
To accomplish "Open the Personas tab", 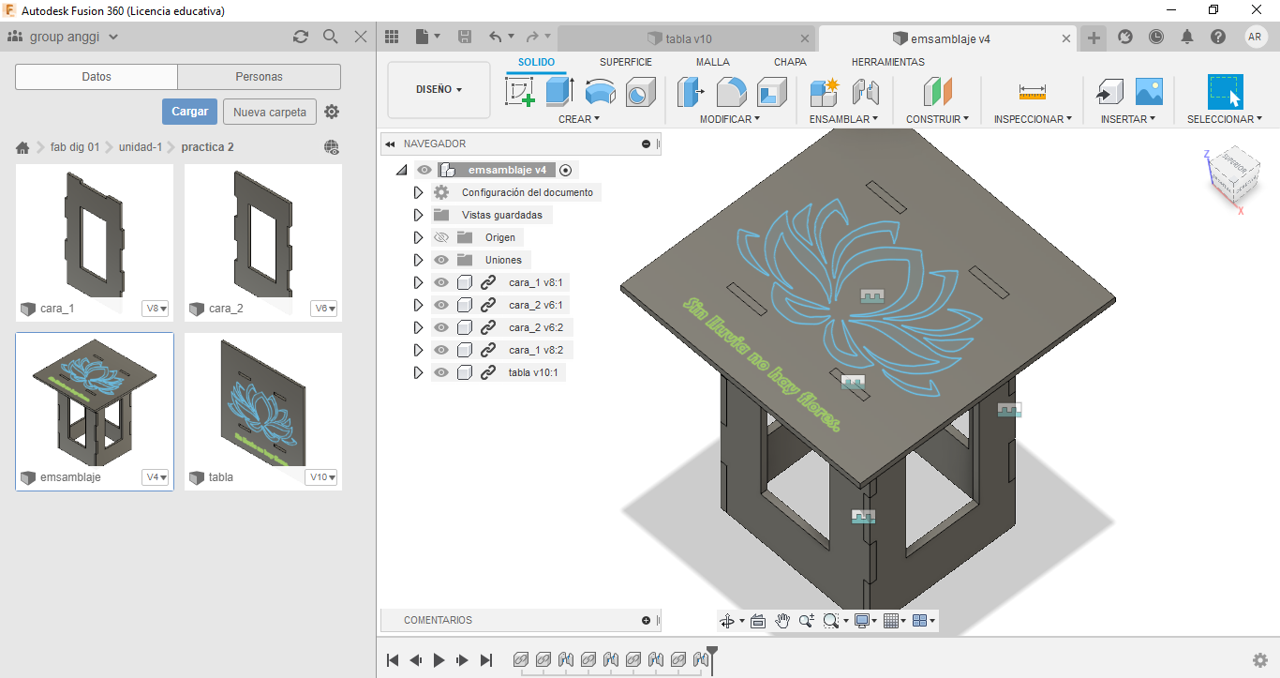I will 259,77.
